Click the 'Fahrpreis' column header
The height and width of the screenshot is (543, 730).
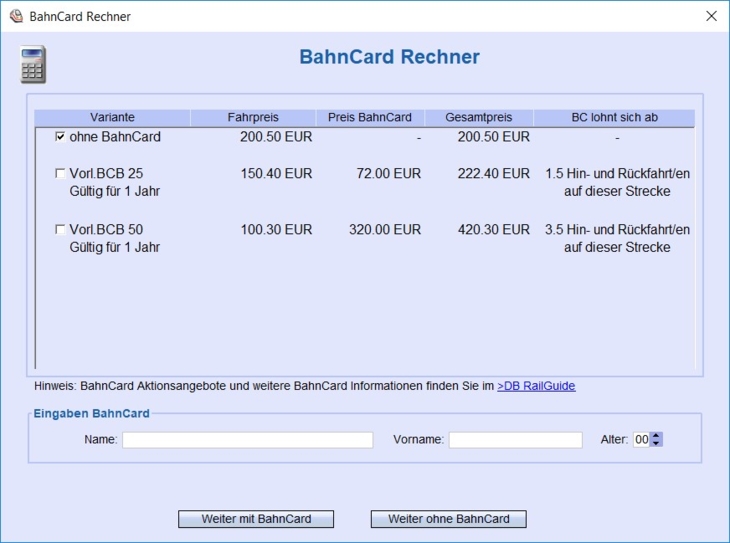coord(253,117)
